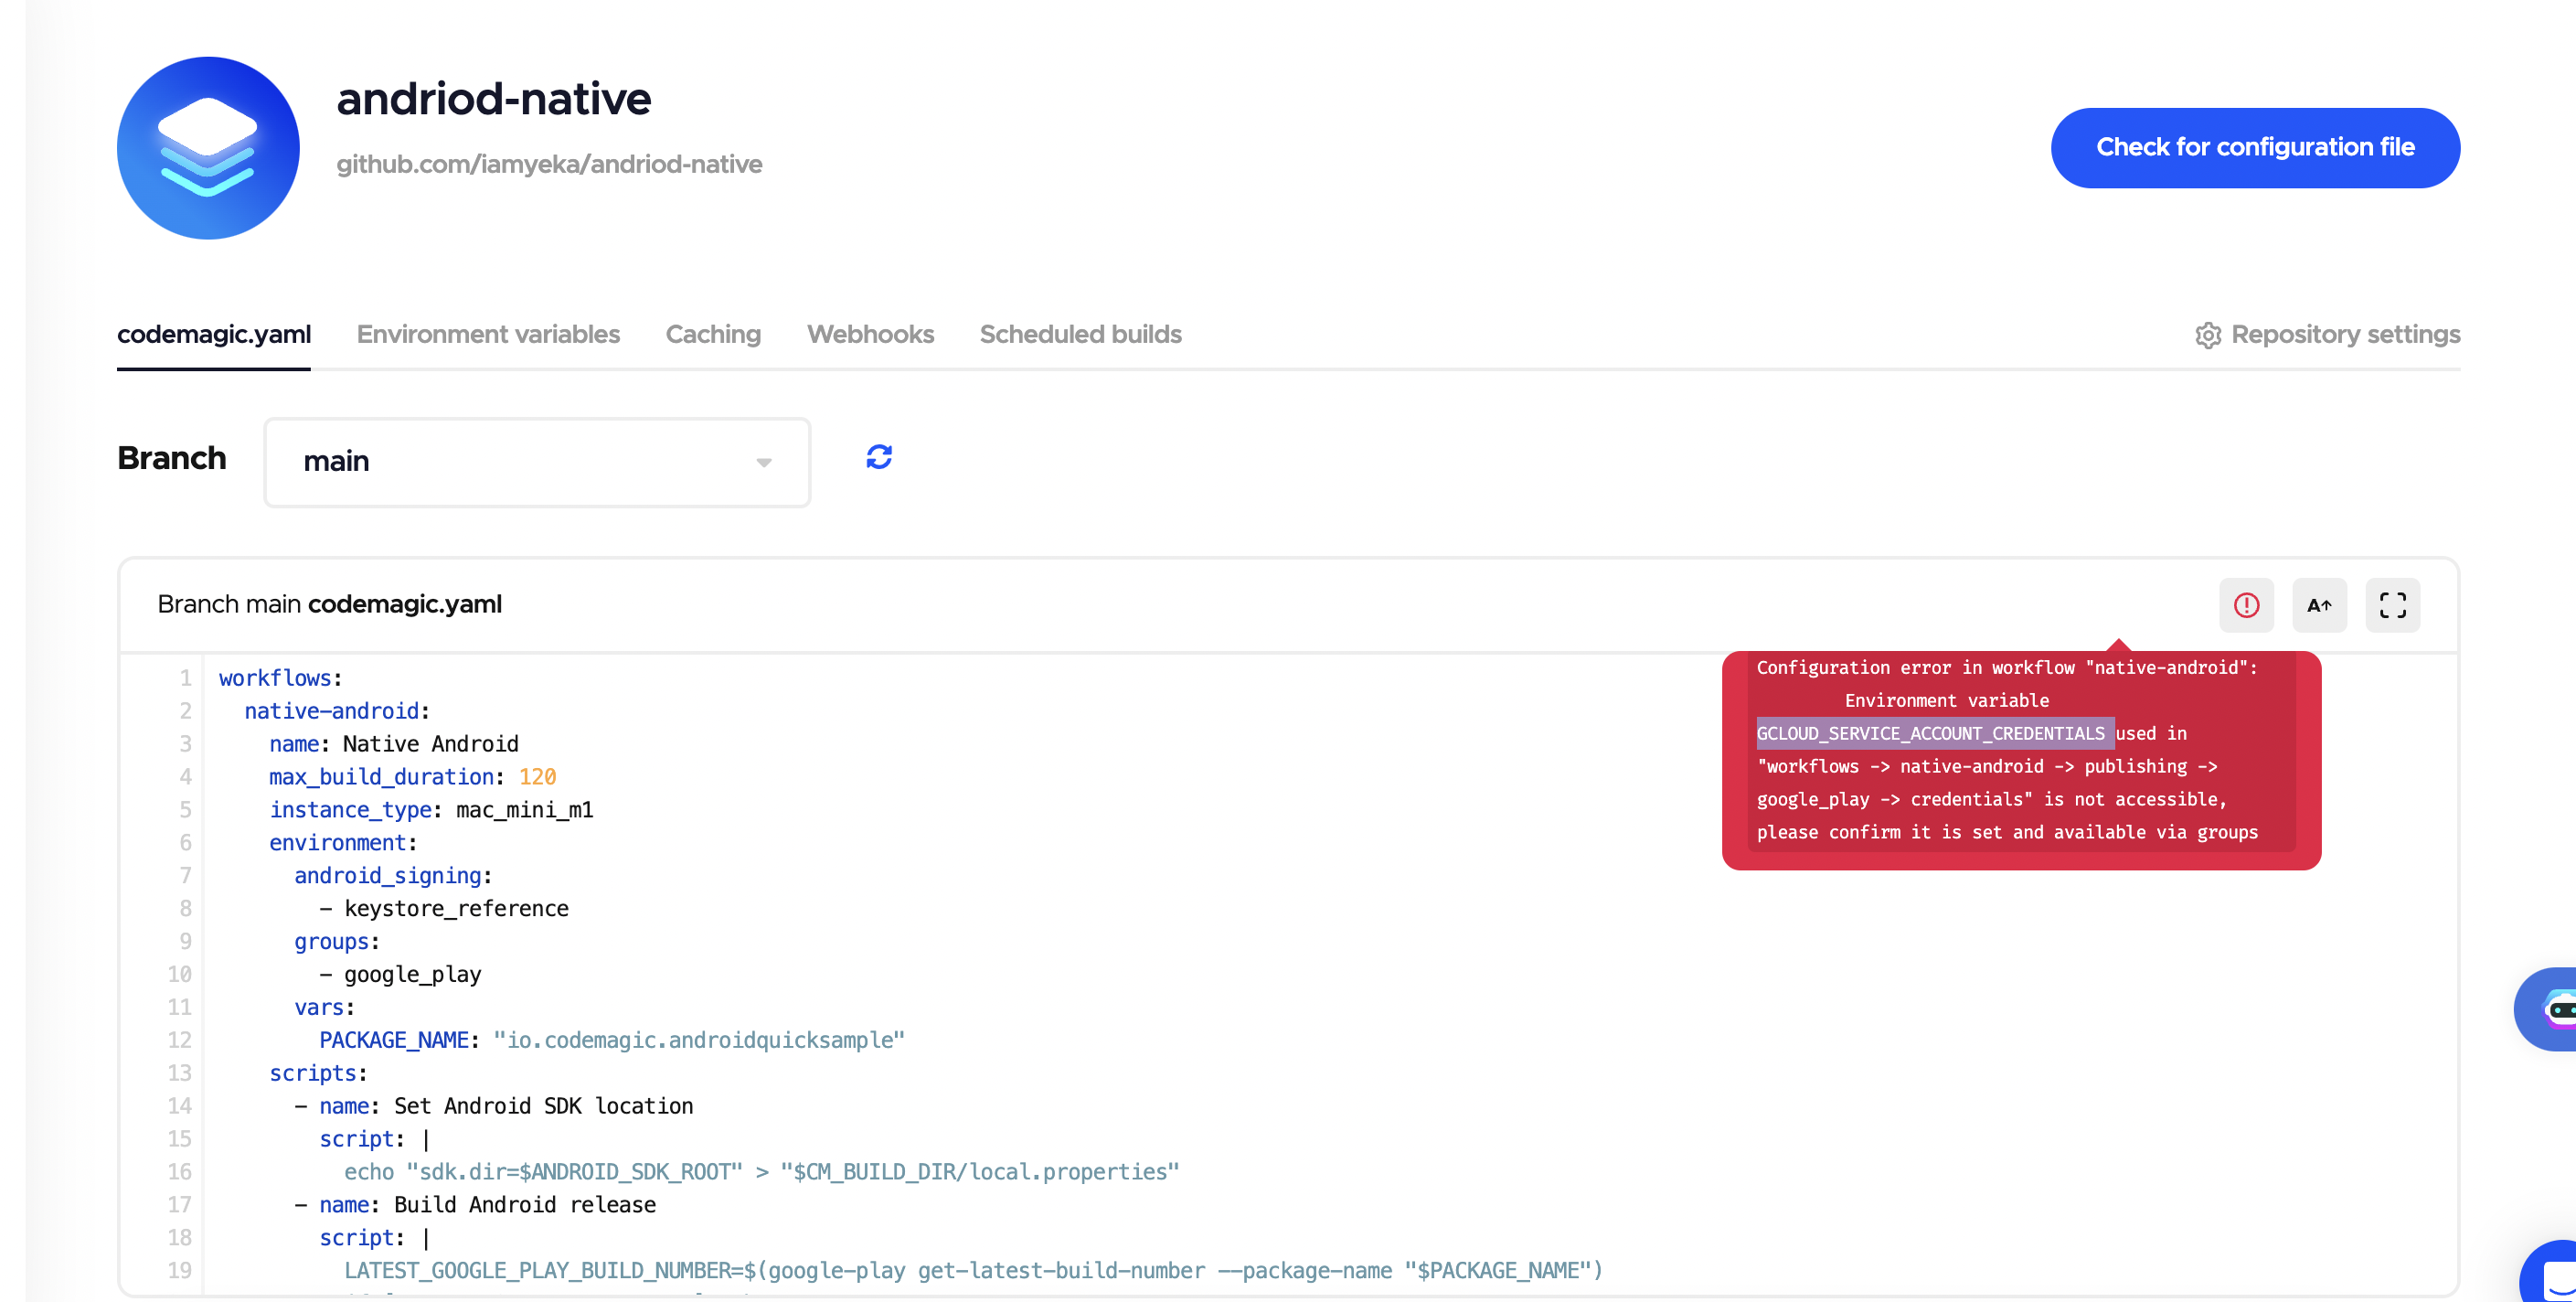This screenshot has width=2576, height=1302.
Task: Open the github.com/iamyeka/andriod-native link
Action: (x=549, y=164)
